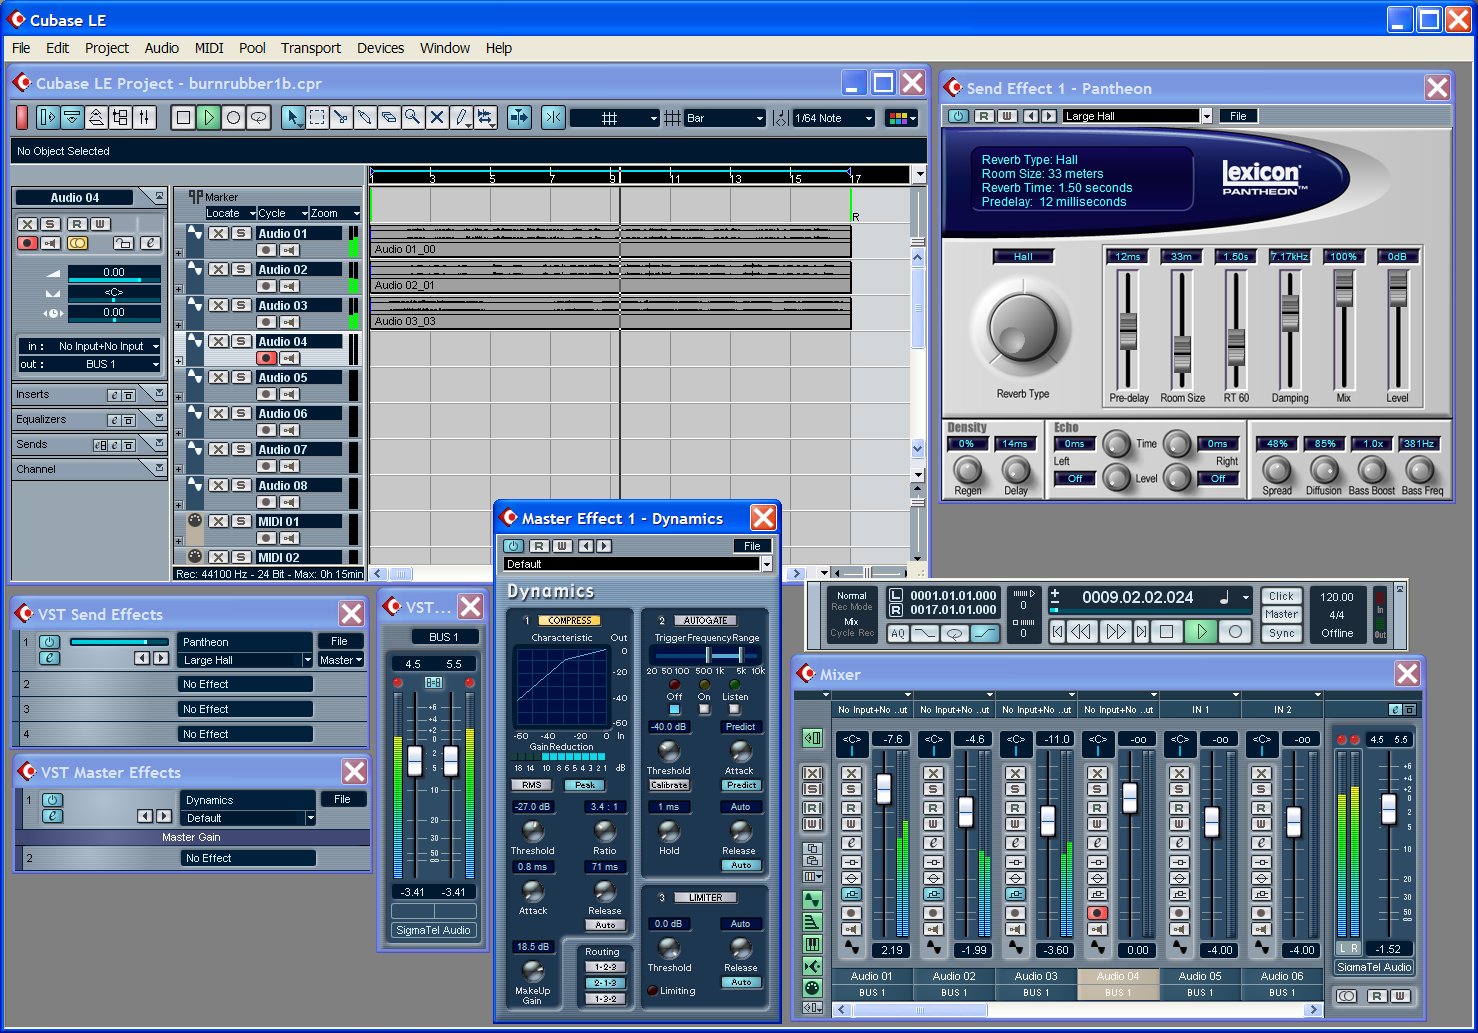Viewport: 1478px width, 1033px height.
Task: Toggle Pantheon effect power button
Action: tap(958, 116)
